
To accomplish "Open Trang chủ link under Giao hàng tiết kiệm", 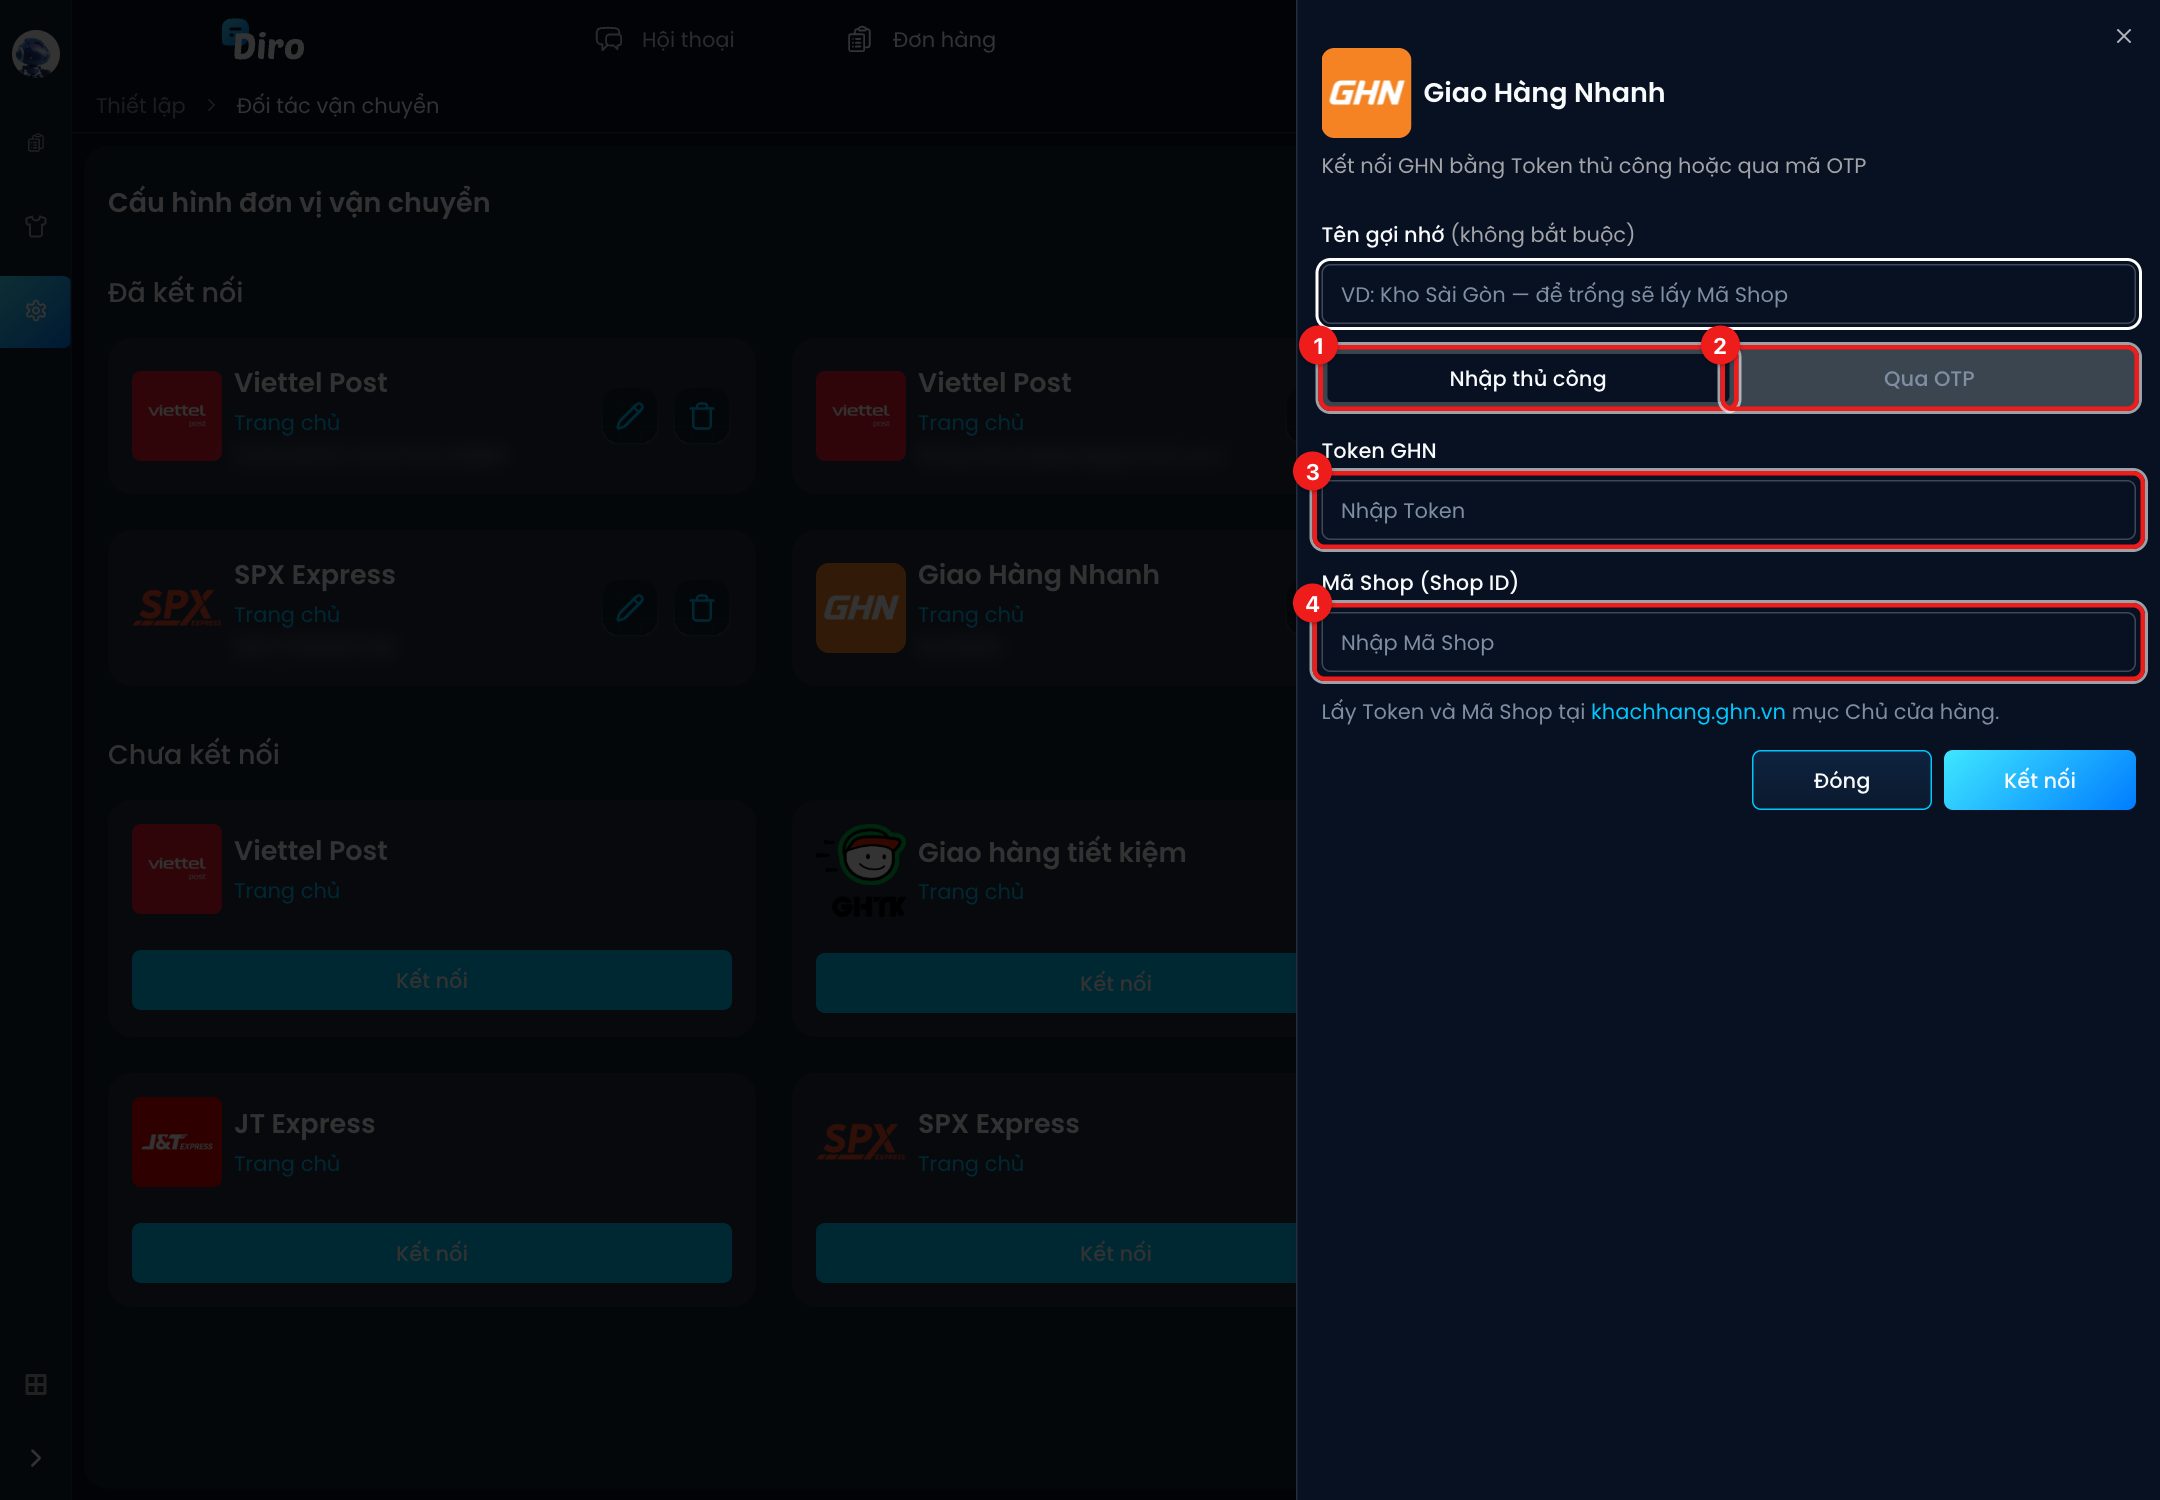I will [971, 892].
